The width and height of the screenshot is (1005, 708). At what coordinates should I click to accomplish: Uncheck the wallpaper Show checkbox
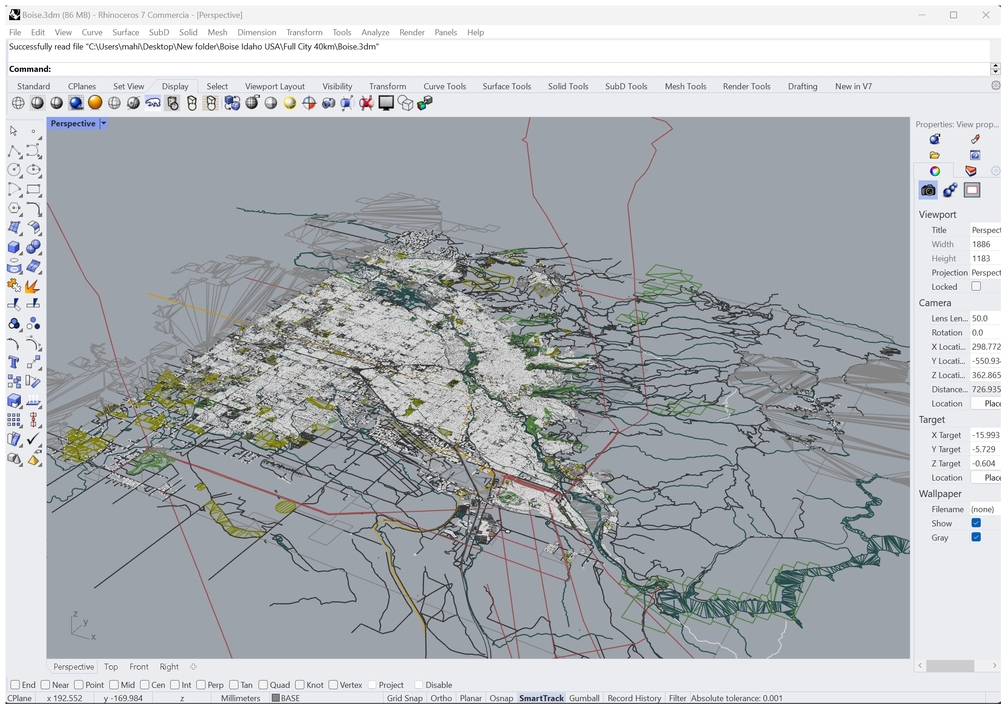click(x=976, y=523)
